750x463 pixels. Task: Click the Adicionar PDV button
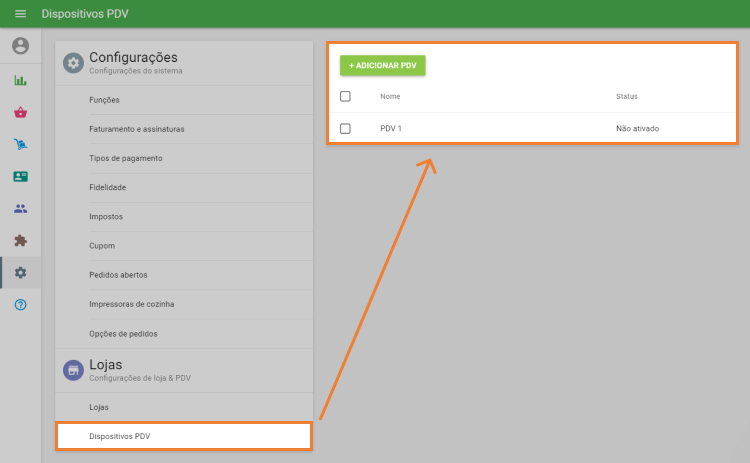click(383, 65)
